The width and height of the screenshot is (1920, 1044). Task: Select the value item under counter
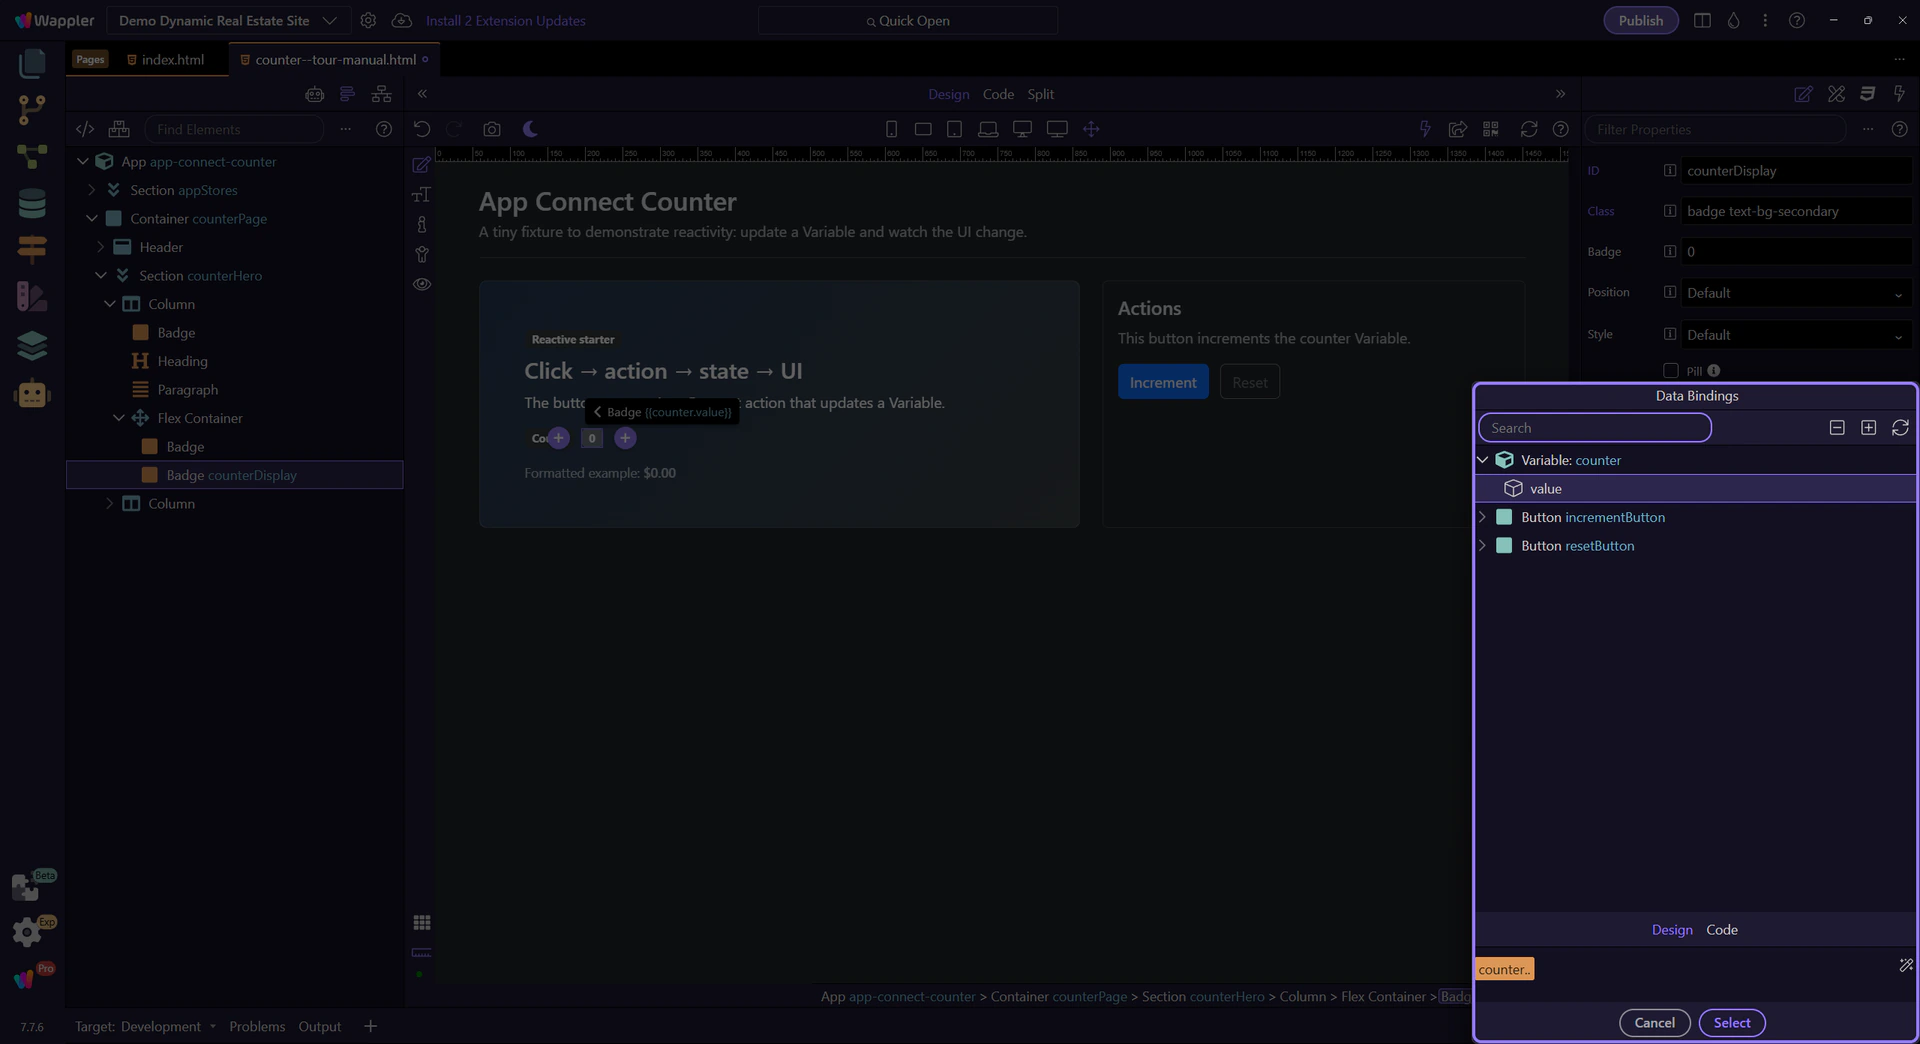pyautogui.click(x=1545, y=489)
